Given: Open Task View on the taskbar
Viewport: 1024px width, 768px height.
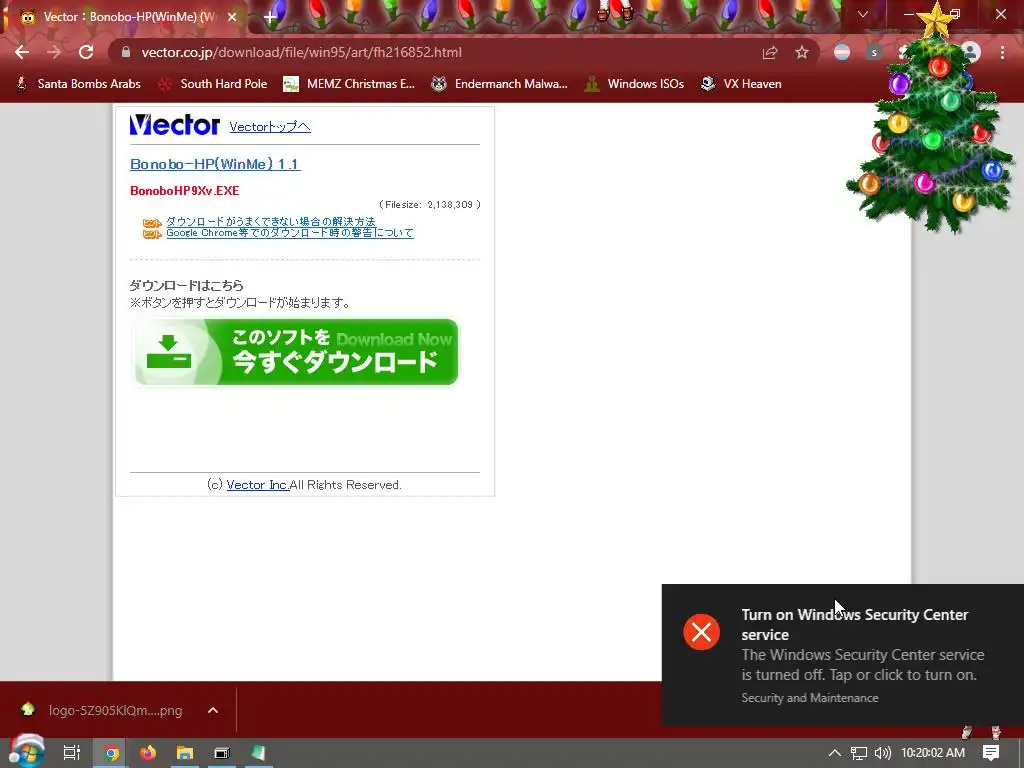Looking at the screenshot, I should (x=71, y=753).
